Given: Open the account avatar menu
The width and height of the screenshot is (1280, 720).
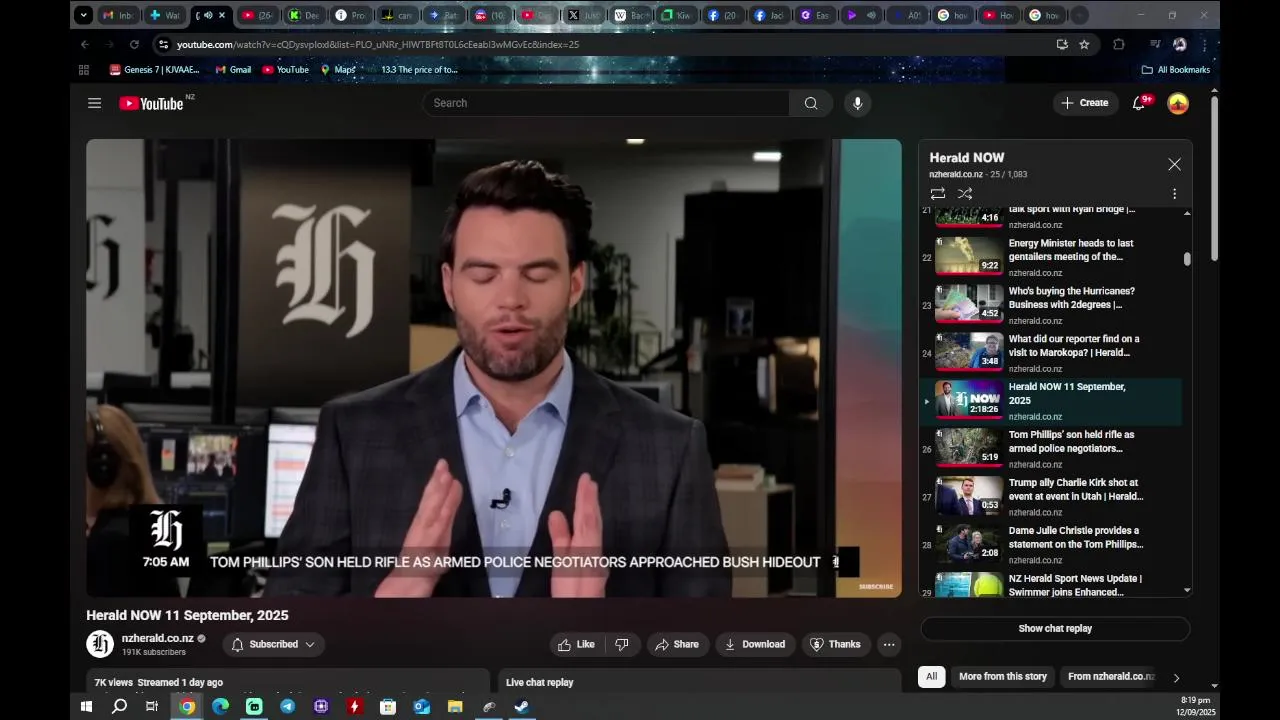Looking at the screenshot, I should pos(1178,103).
